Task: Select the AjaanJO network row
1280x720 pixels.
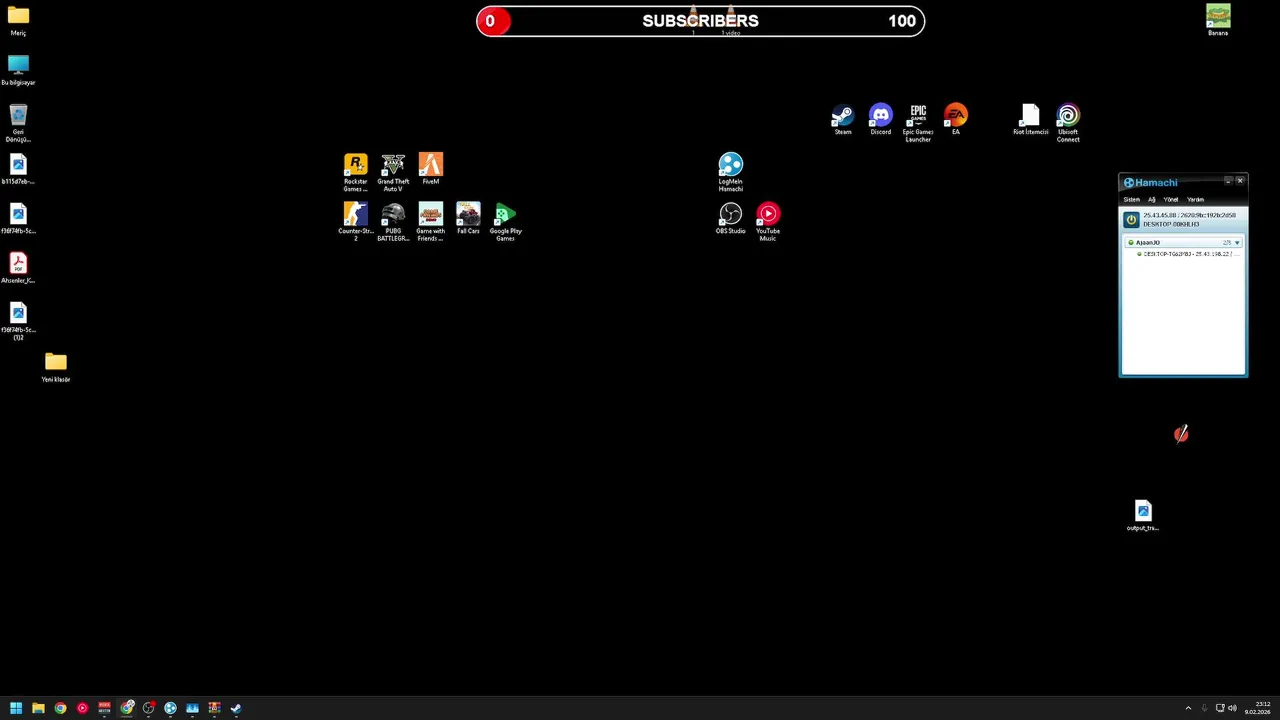Action: tap(1184, 243)
